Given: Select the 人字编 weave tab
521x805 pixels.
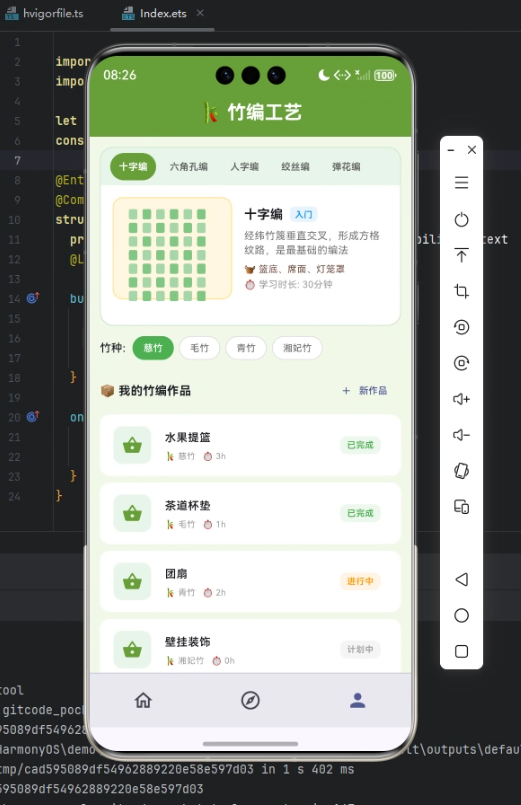Looking at the screenshot, I should click(x=244, y=166).
